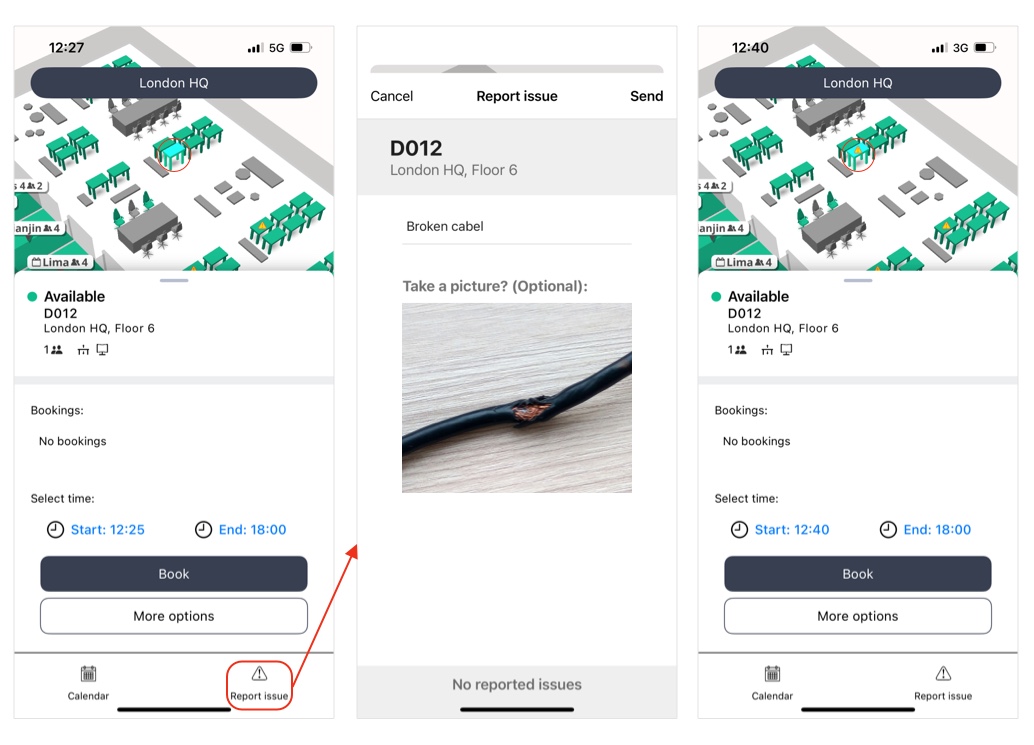Open Calendar icon in left screen
This screenshot has width=1034, height=745.
(x=88, y=674)
